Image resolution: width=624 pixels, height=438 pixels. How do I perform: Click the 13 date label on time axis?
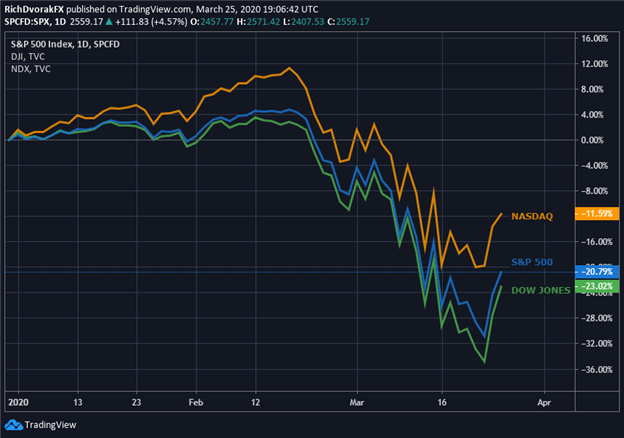[78, 403]
